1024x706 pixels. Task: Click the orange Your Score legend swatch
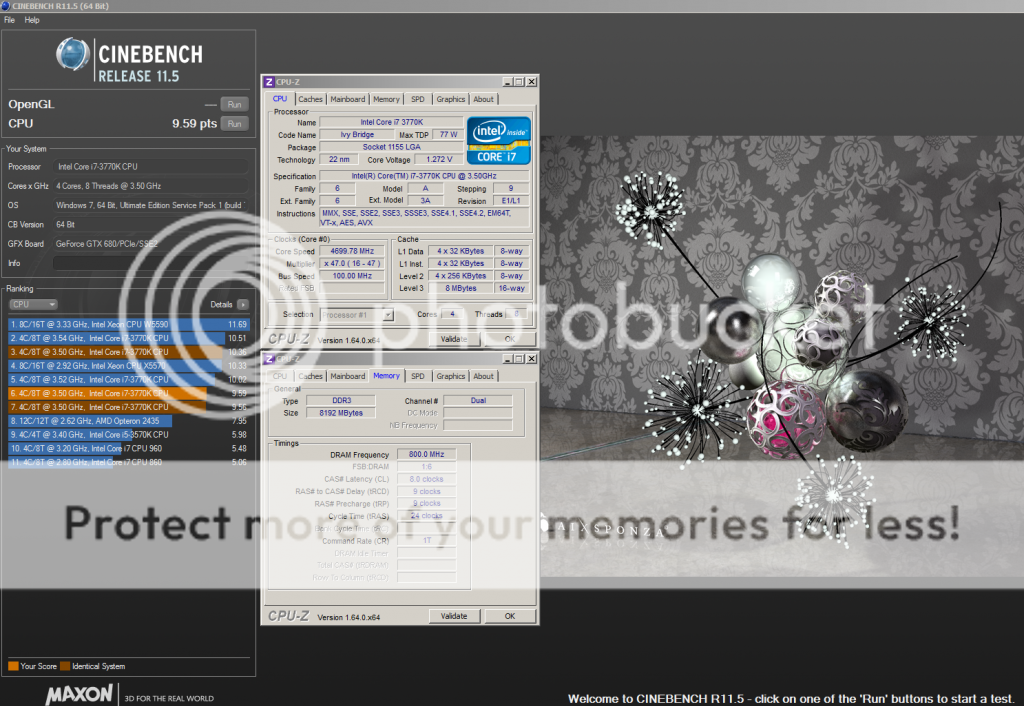point(12,666)
